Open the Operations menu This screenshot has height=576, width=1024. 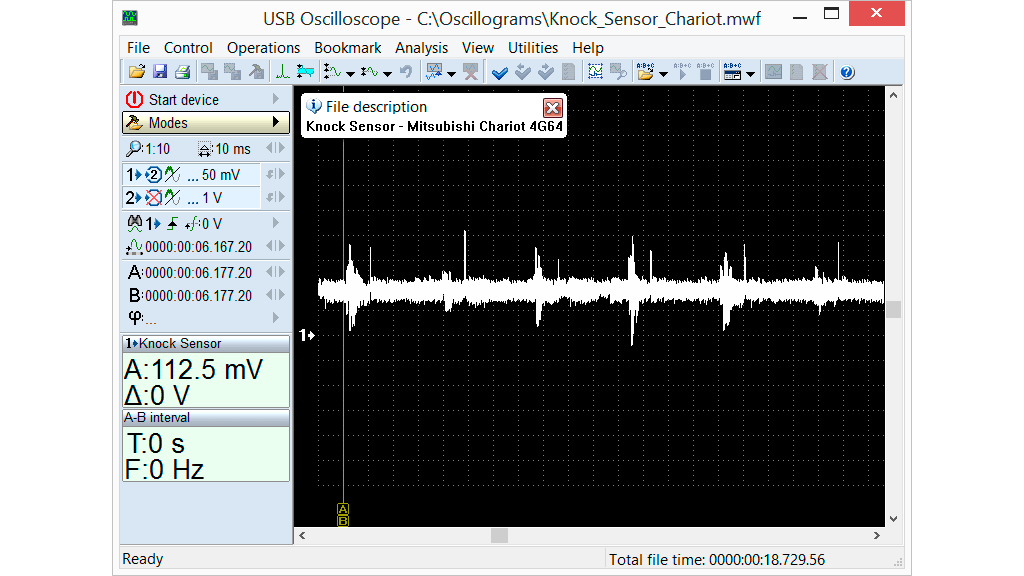pyautogui.click(x=263, y=48)
